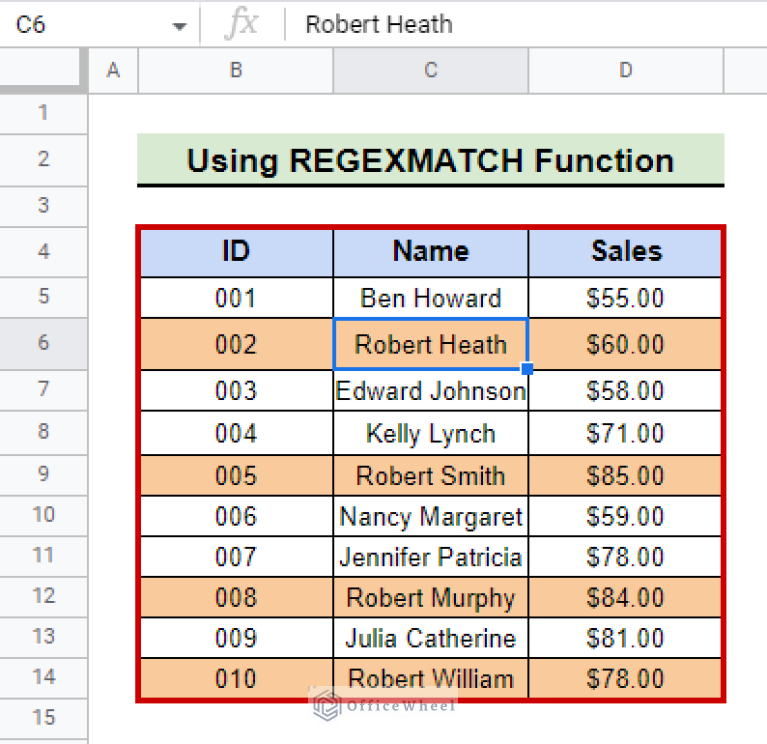The width and height of the screenshot is (767, 744).
Task: Select row 6 header
Action: [43, 343]
